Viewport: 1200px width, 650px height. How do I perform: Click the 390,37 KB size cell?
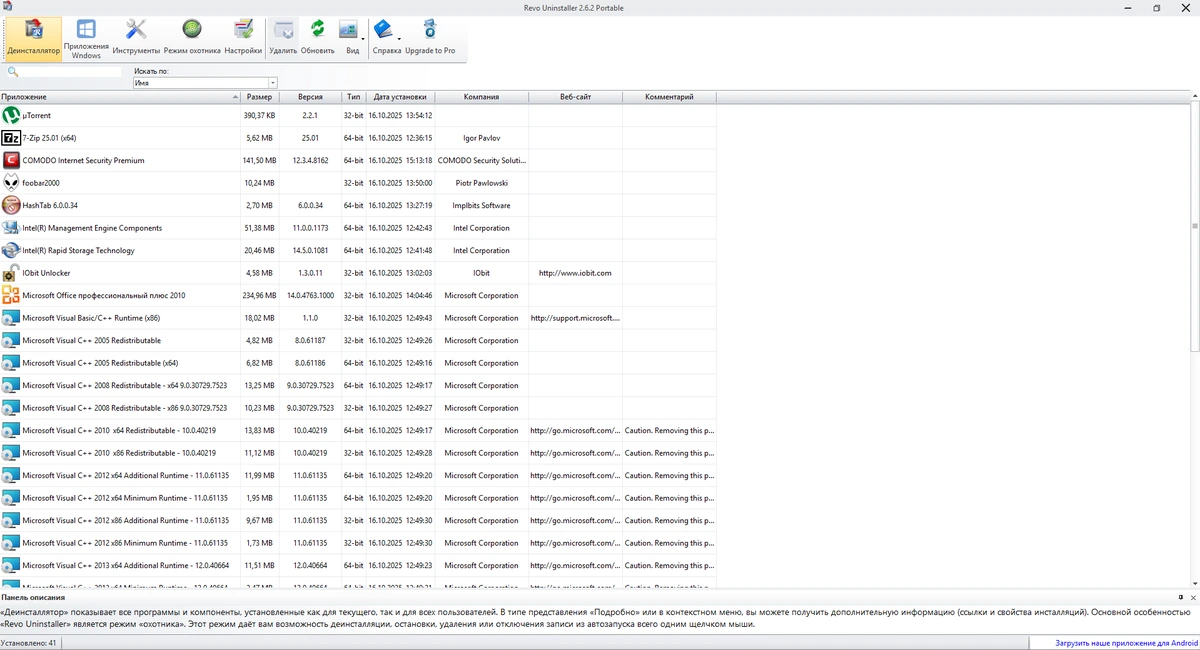pos(260,115)
